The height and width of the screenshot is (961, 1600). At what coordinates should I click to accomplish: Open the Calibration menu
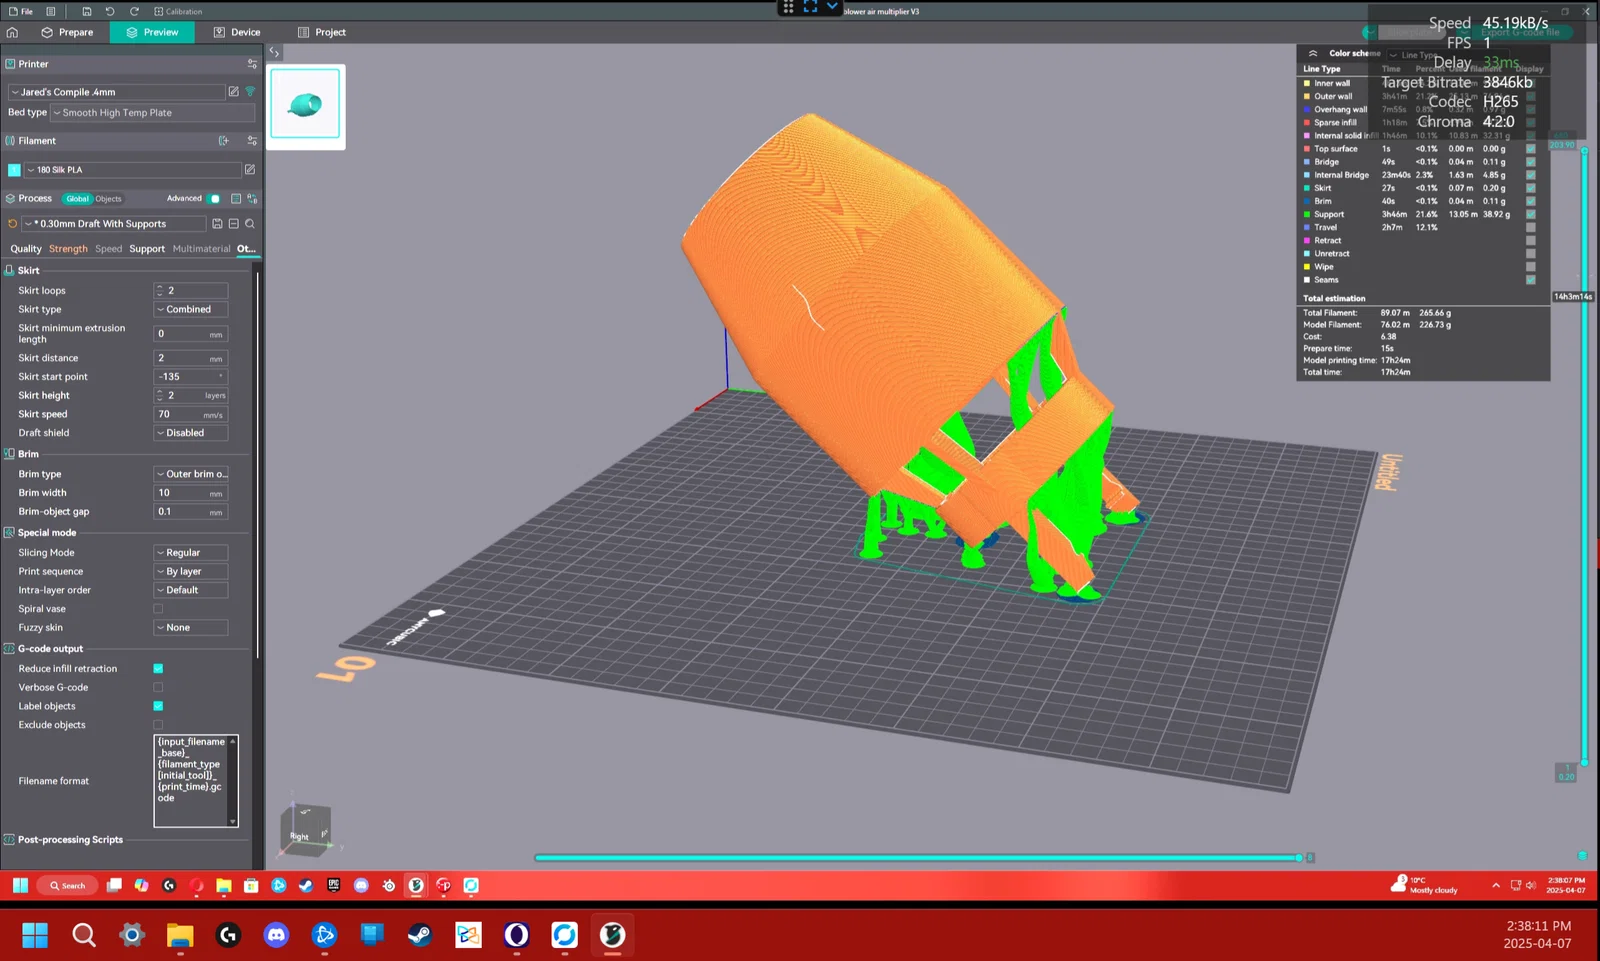point(178,11)
